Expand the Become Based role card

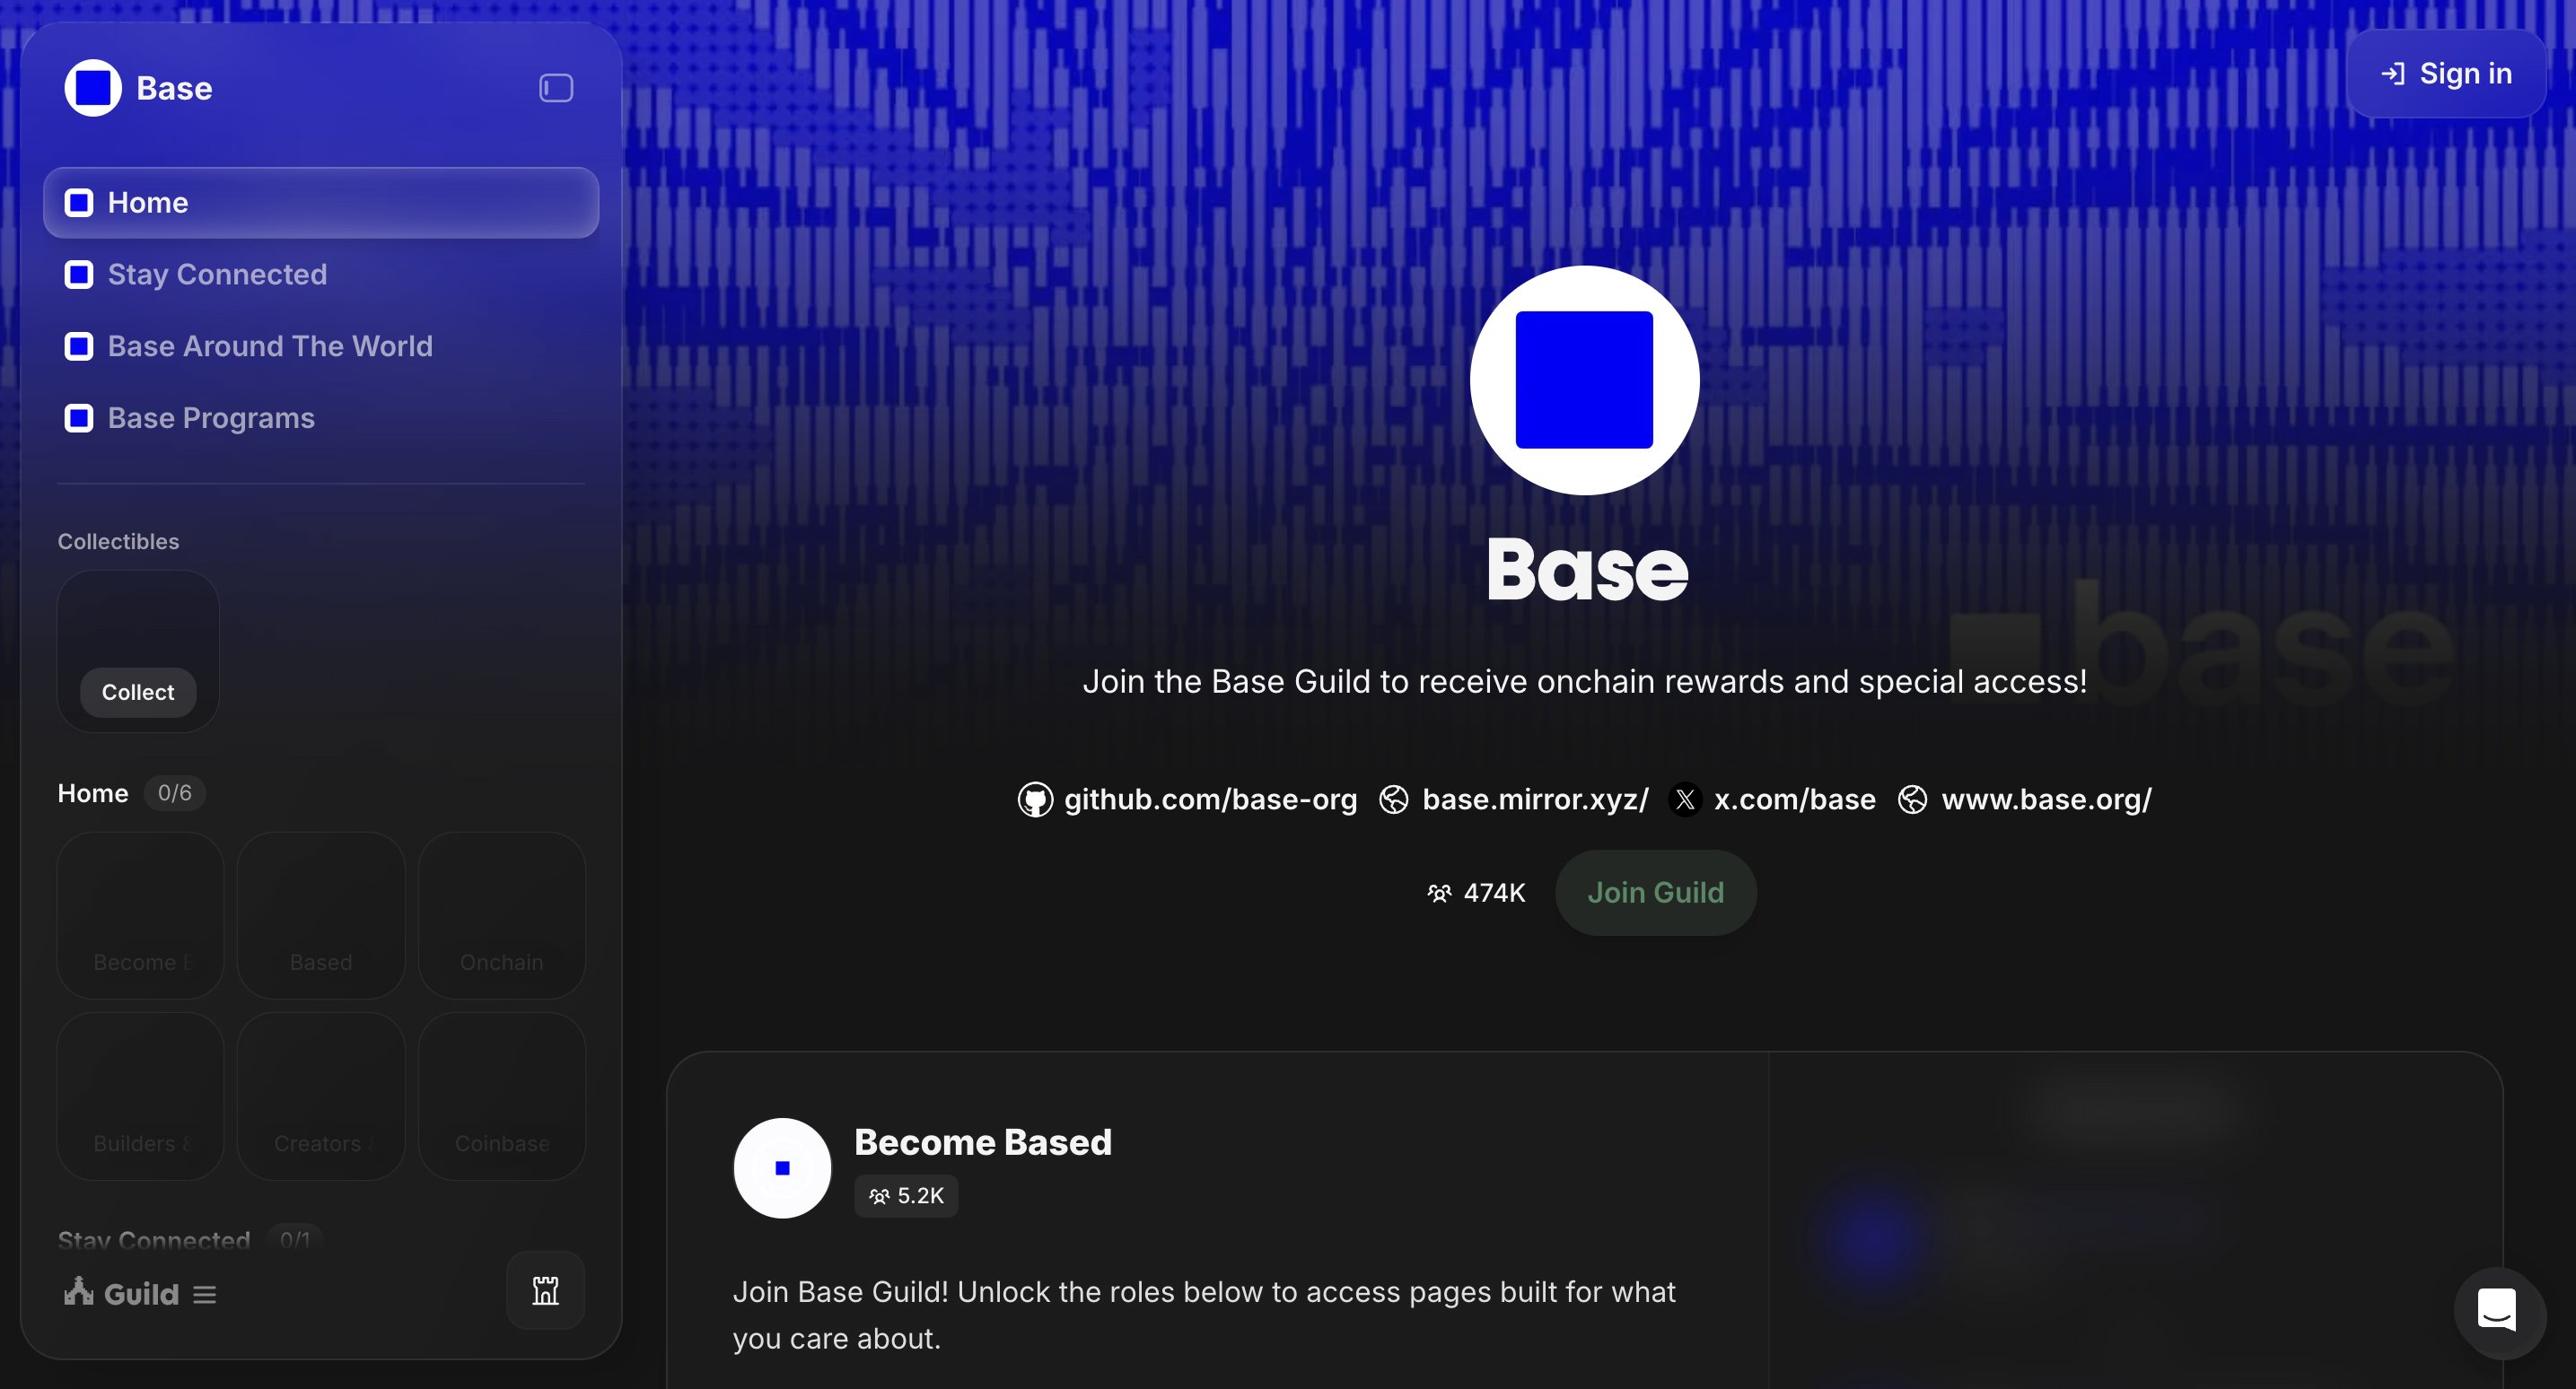tap(983, 1142)
